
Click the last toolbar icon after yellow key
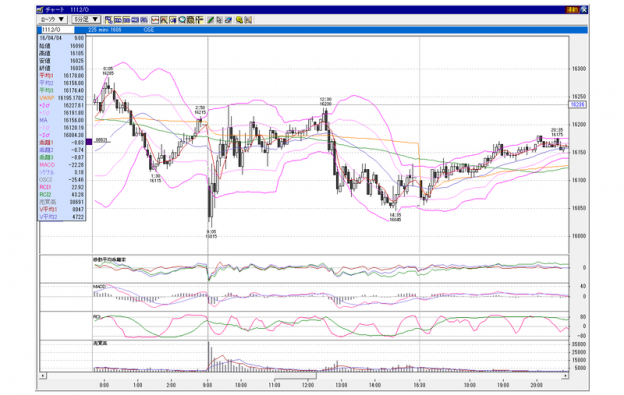coord(248,19)
